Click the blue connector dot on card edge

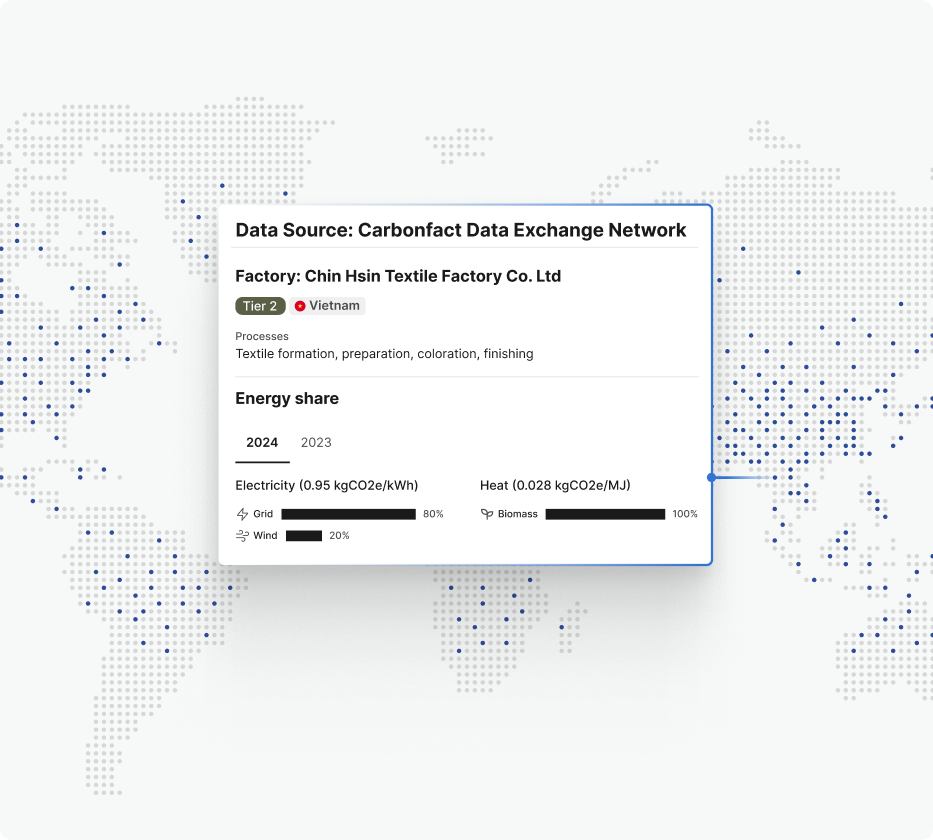tap(712, 478)
